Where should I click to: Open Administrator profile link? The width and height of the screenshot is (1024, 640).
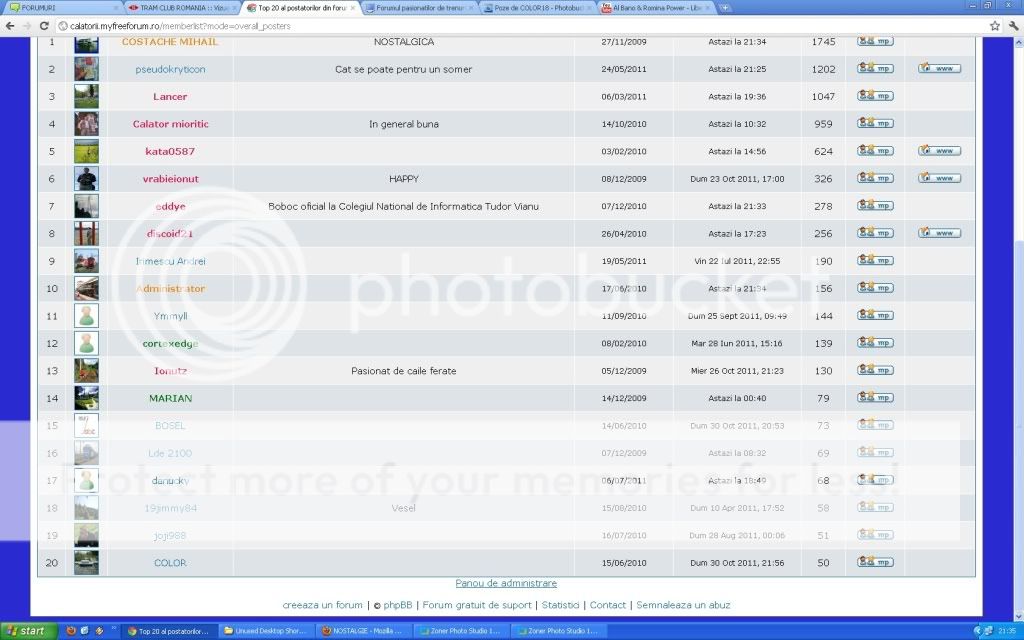point(170,288)
